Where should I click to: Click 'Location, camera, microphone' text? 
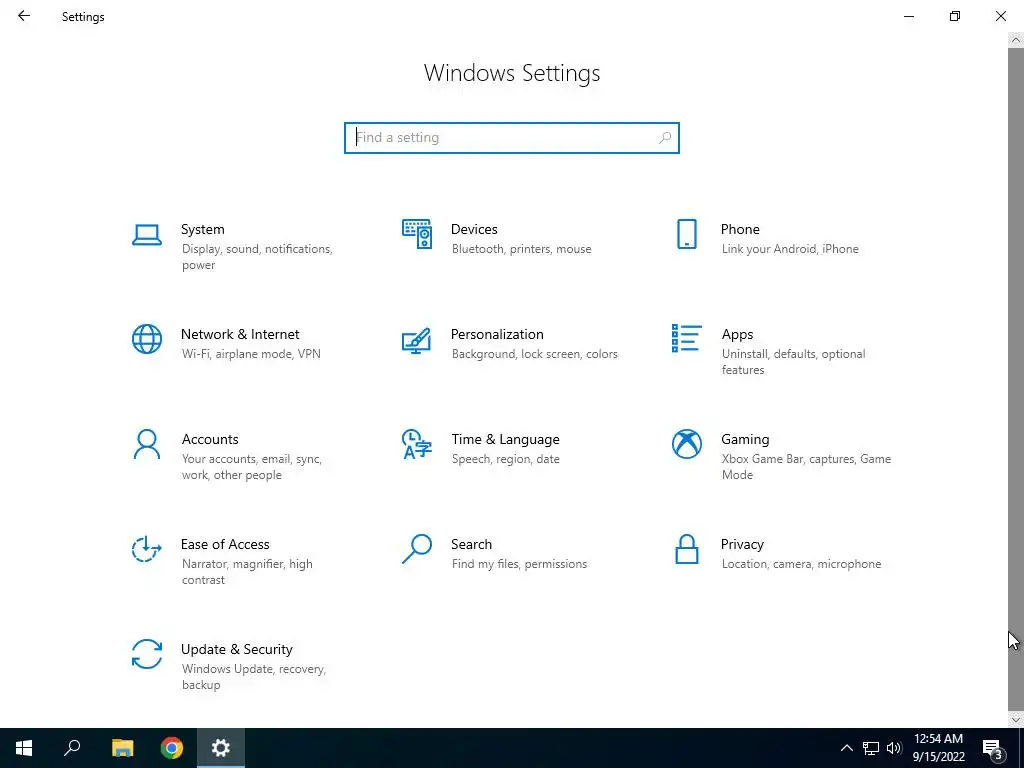point(801,564)
